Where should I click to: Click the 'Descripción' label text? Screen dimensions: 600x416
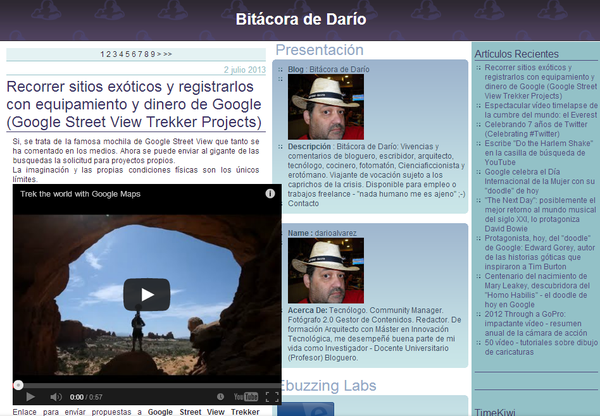pyautogui.click(x=309, y=146)
